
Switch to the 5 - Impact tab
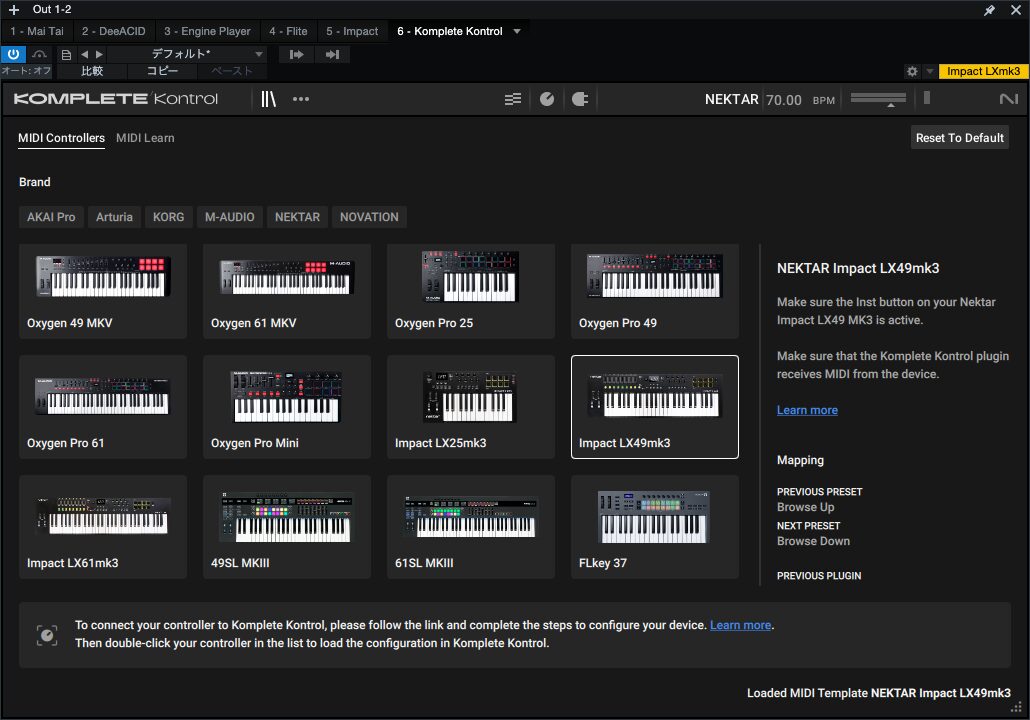click(x=352, y=31)
